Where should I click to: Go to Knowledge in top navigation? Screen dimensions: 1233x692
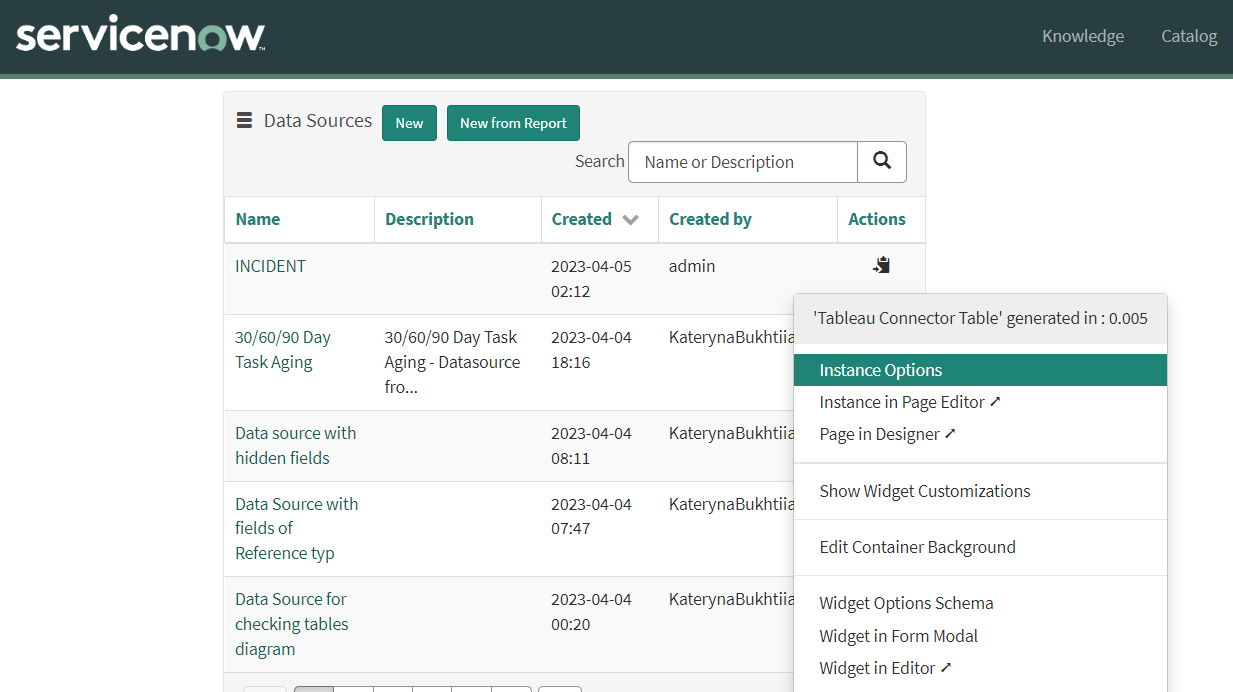pos(1082,36)
